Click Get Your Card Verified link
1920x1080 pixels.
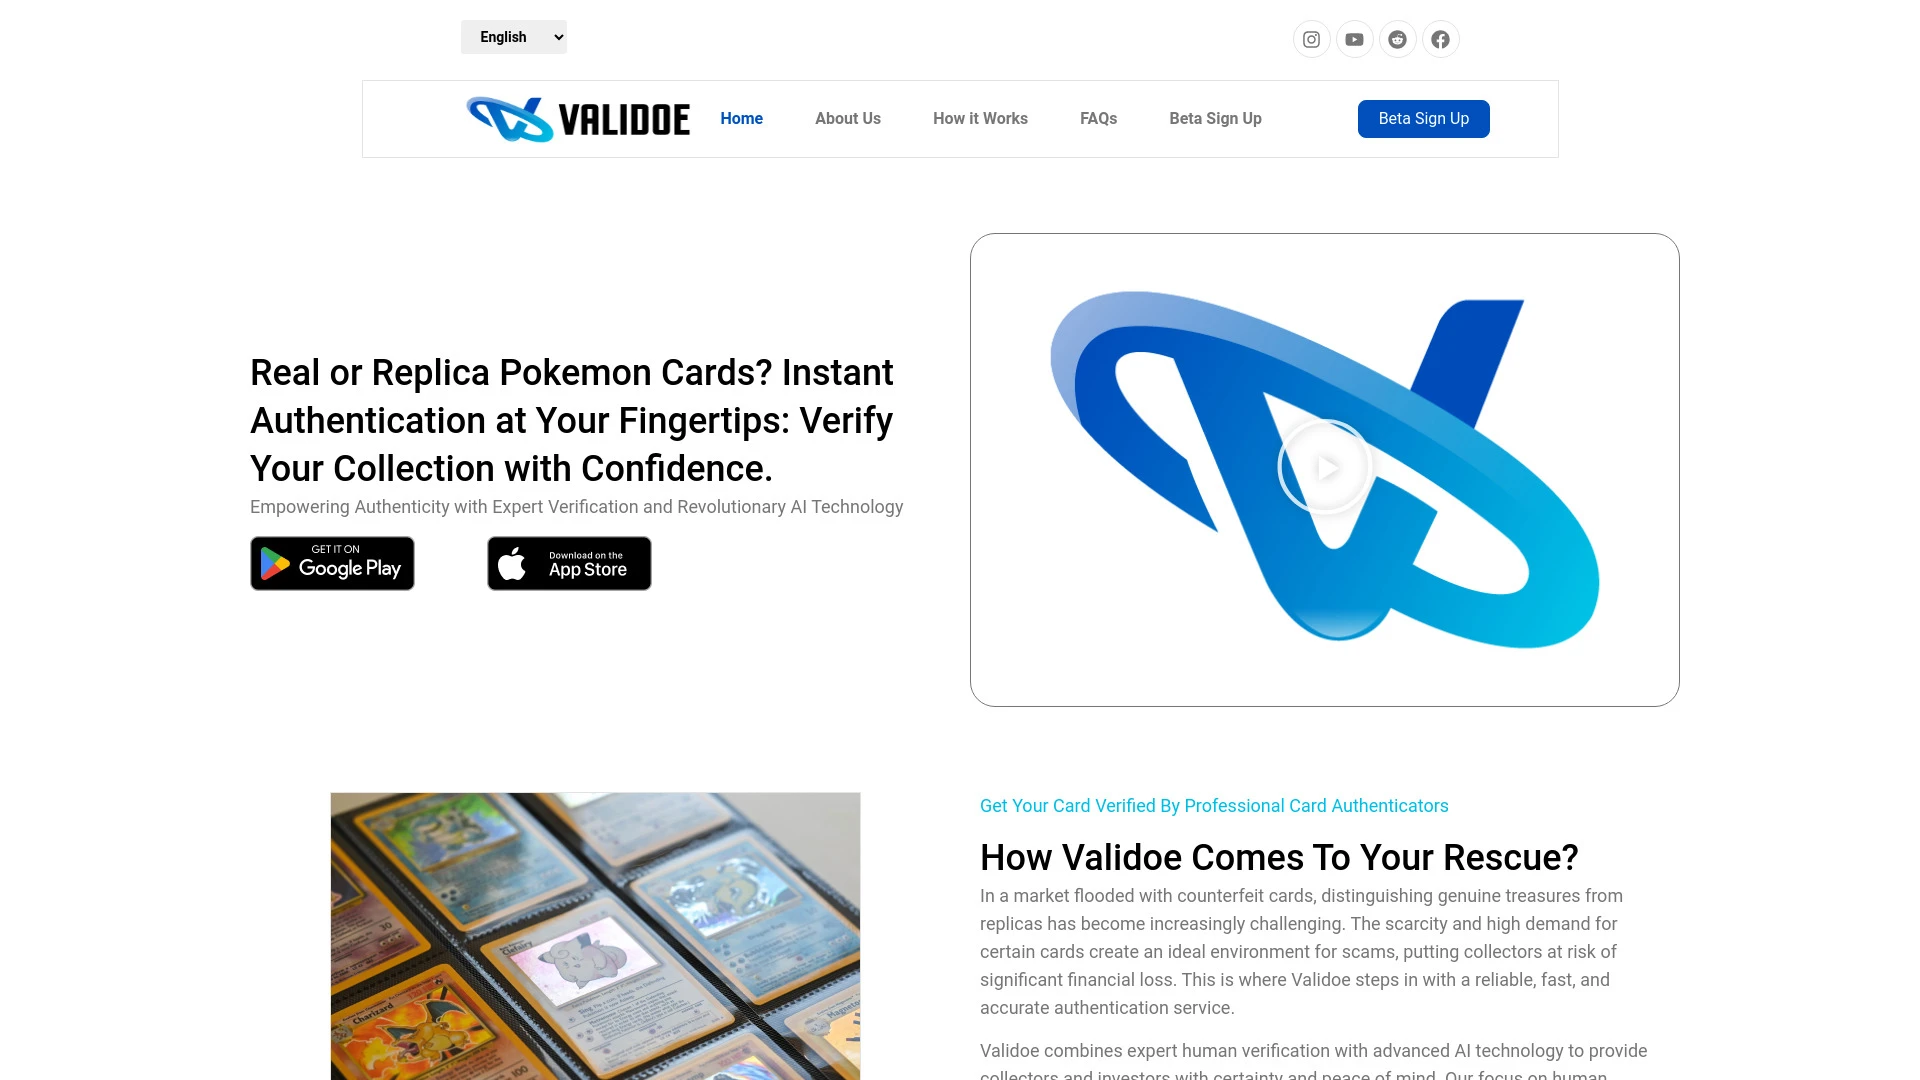(1213, 806)
